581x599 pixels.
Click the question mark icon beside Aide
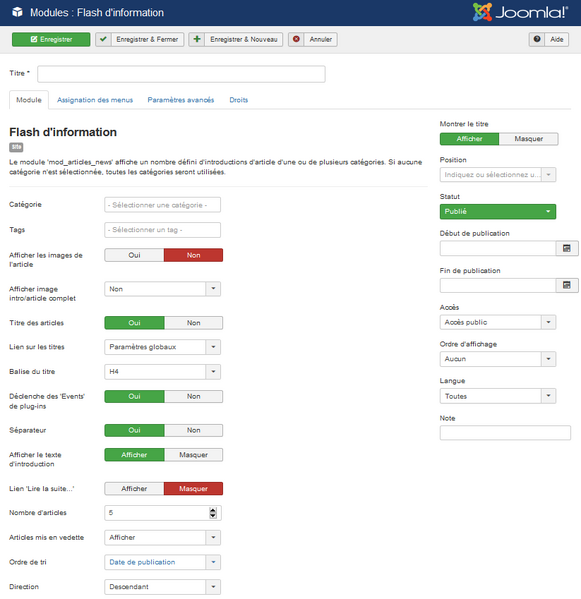pyautogui.click(x=537, y=39)
